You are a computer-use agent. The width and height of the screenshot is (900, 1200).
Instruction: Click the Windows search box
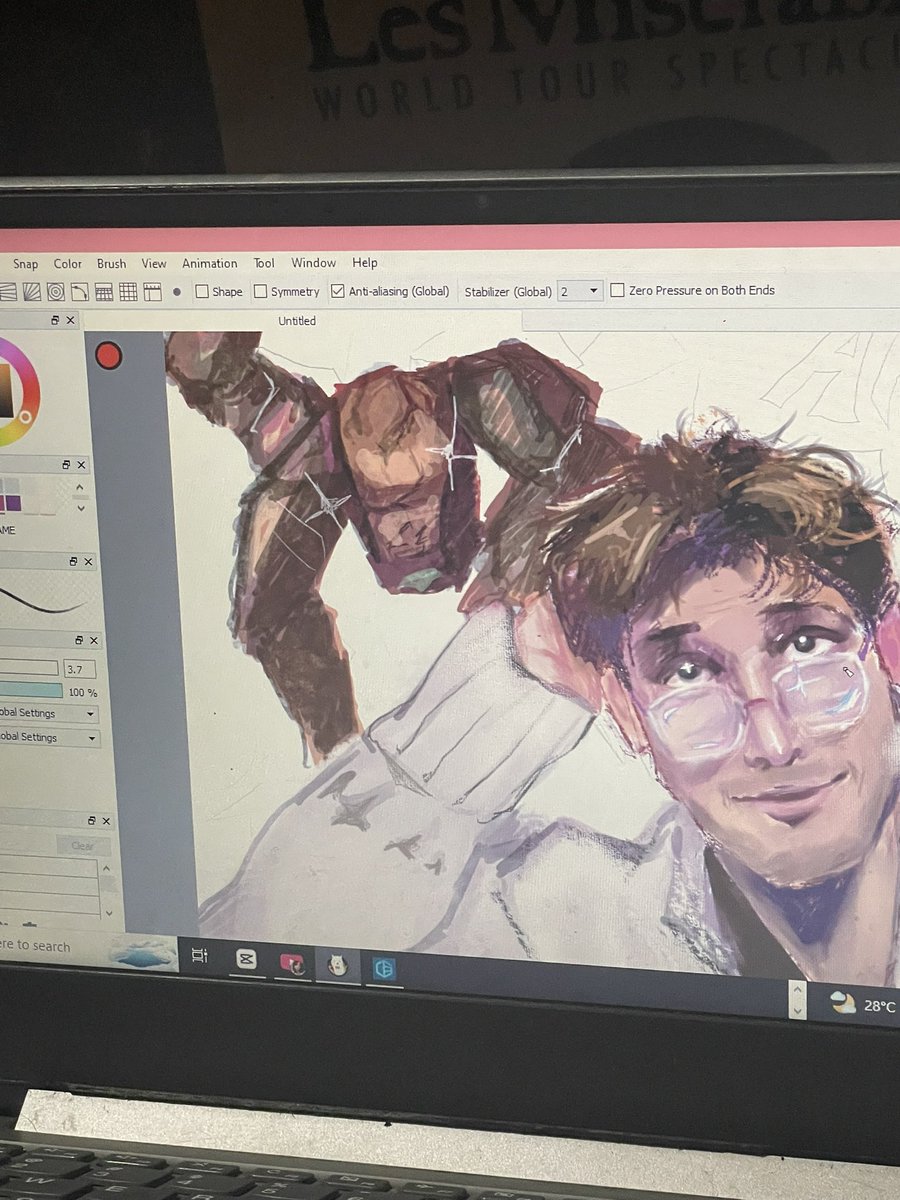(x=52, y=946)
